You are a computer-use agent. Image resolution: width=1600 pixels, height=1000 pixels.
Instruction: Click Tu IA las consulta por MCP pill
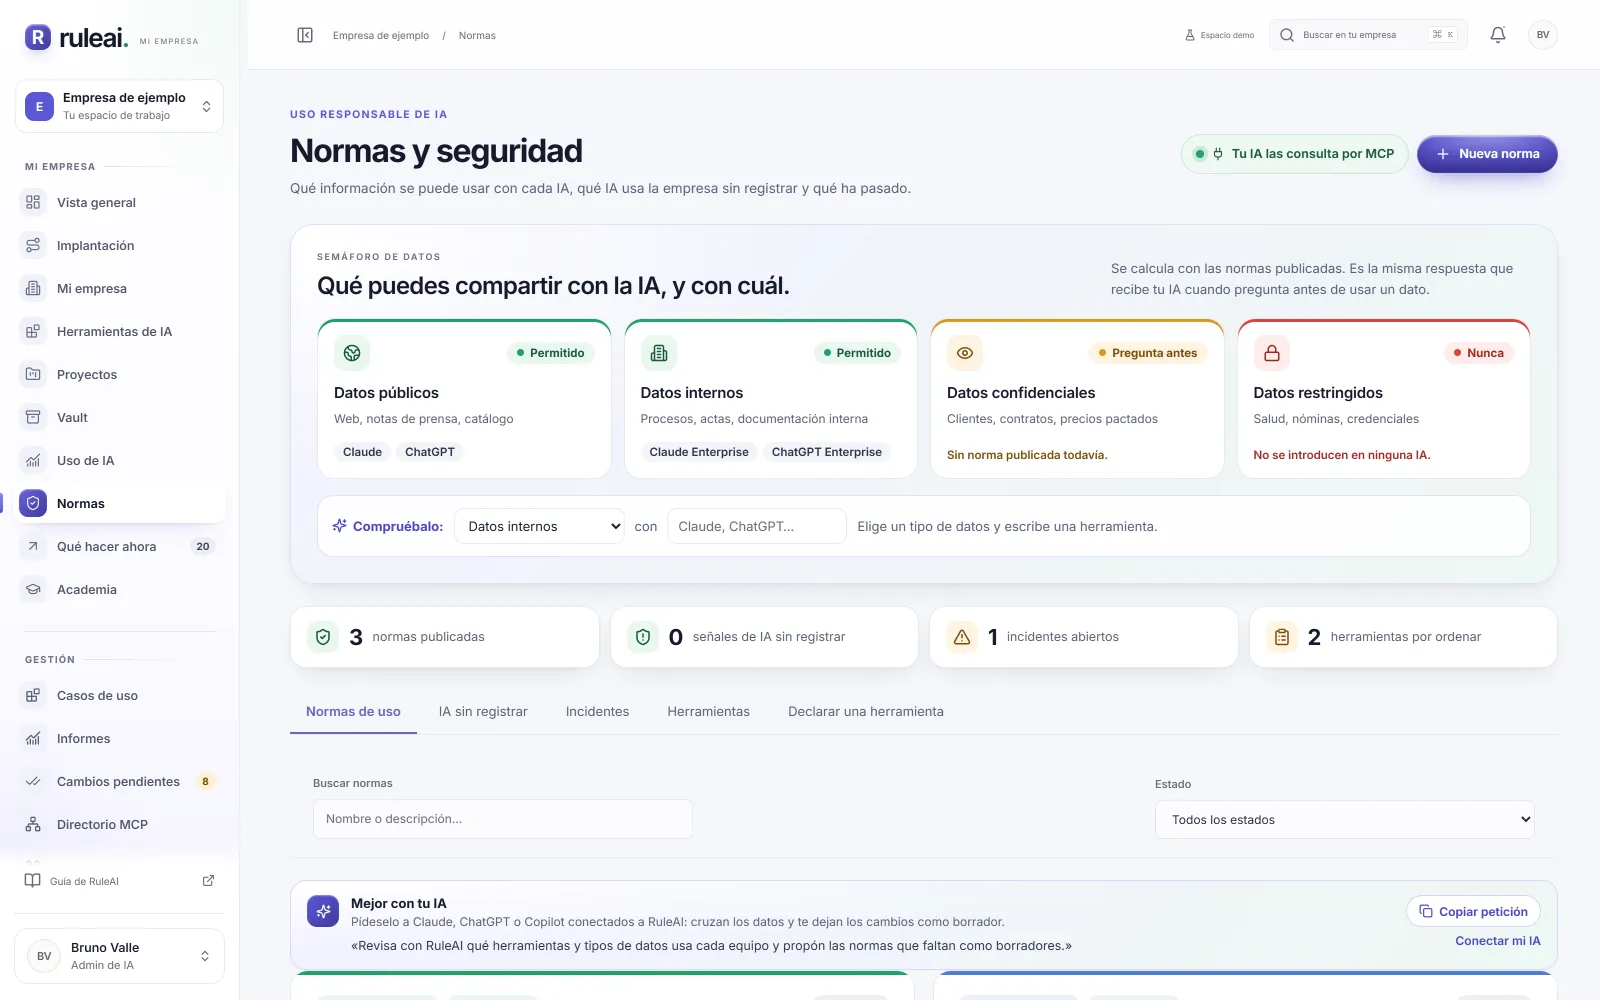(1295, 154)
